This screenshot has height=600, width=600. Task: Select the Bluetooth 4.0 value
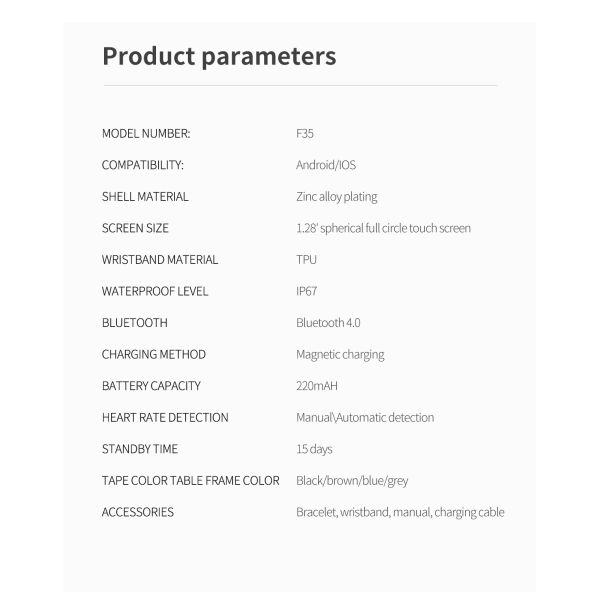[328, 323]
